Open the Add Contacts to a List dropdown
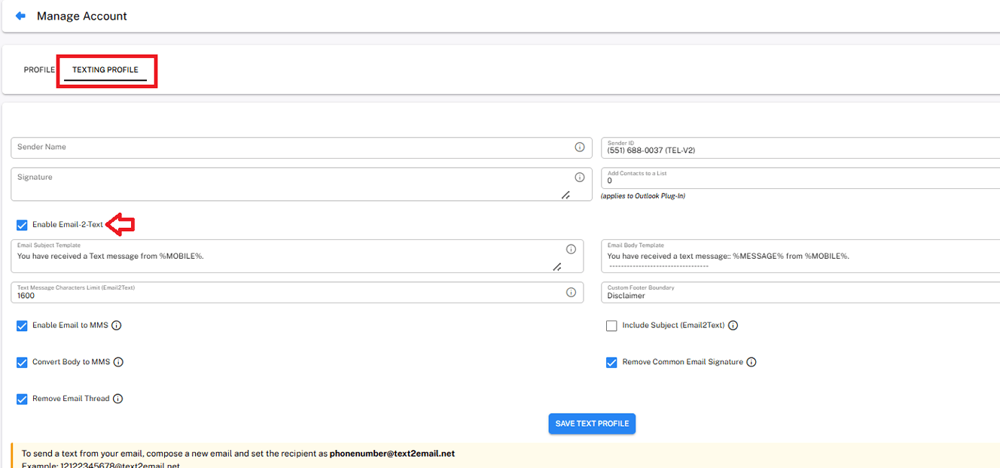 (x=800, y=178)
